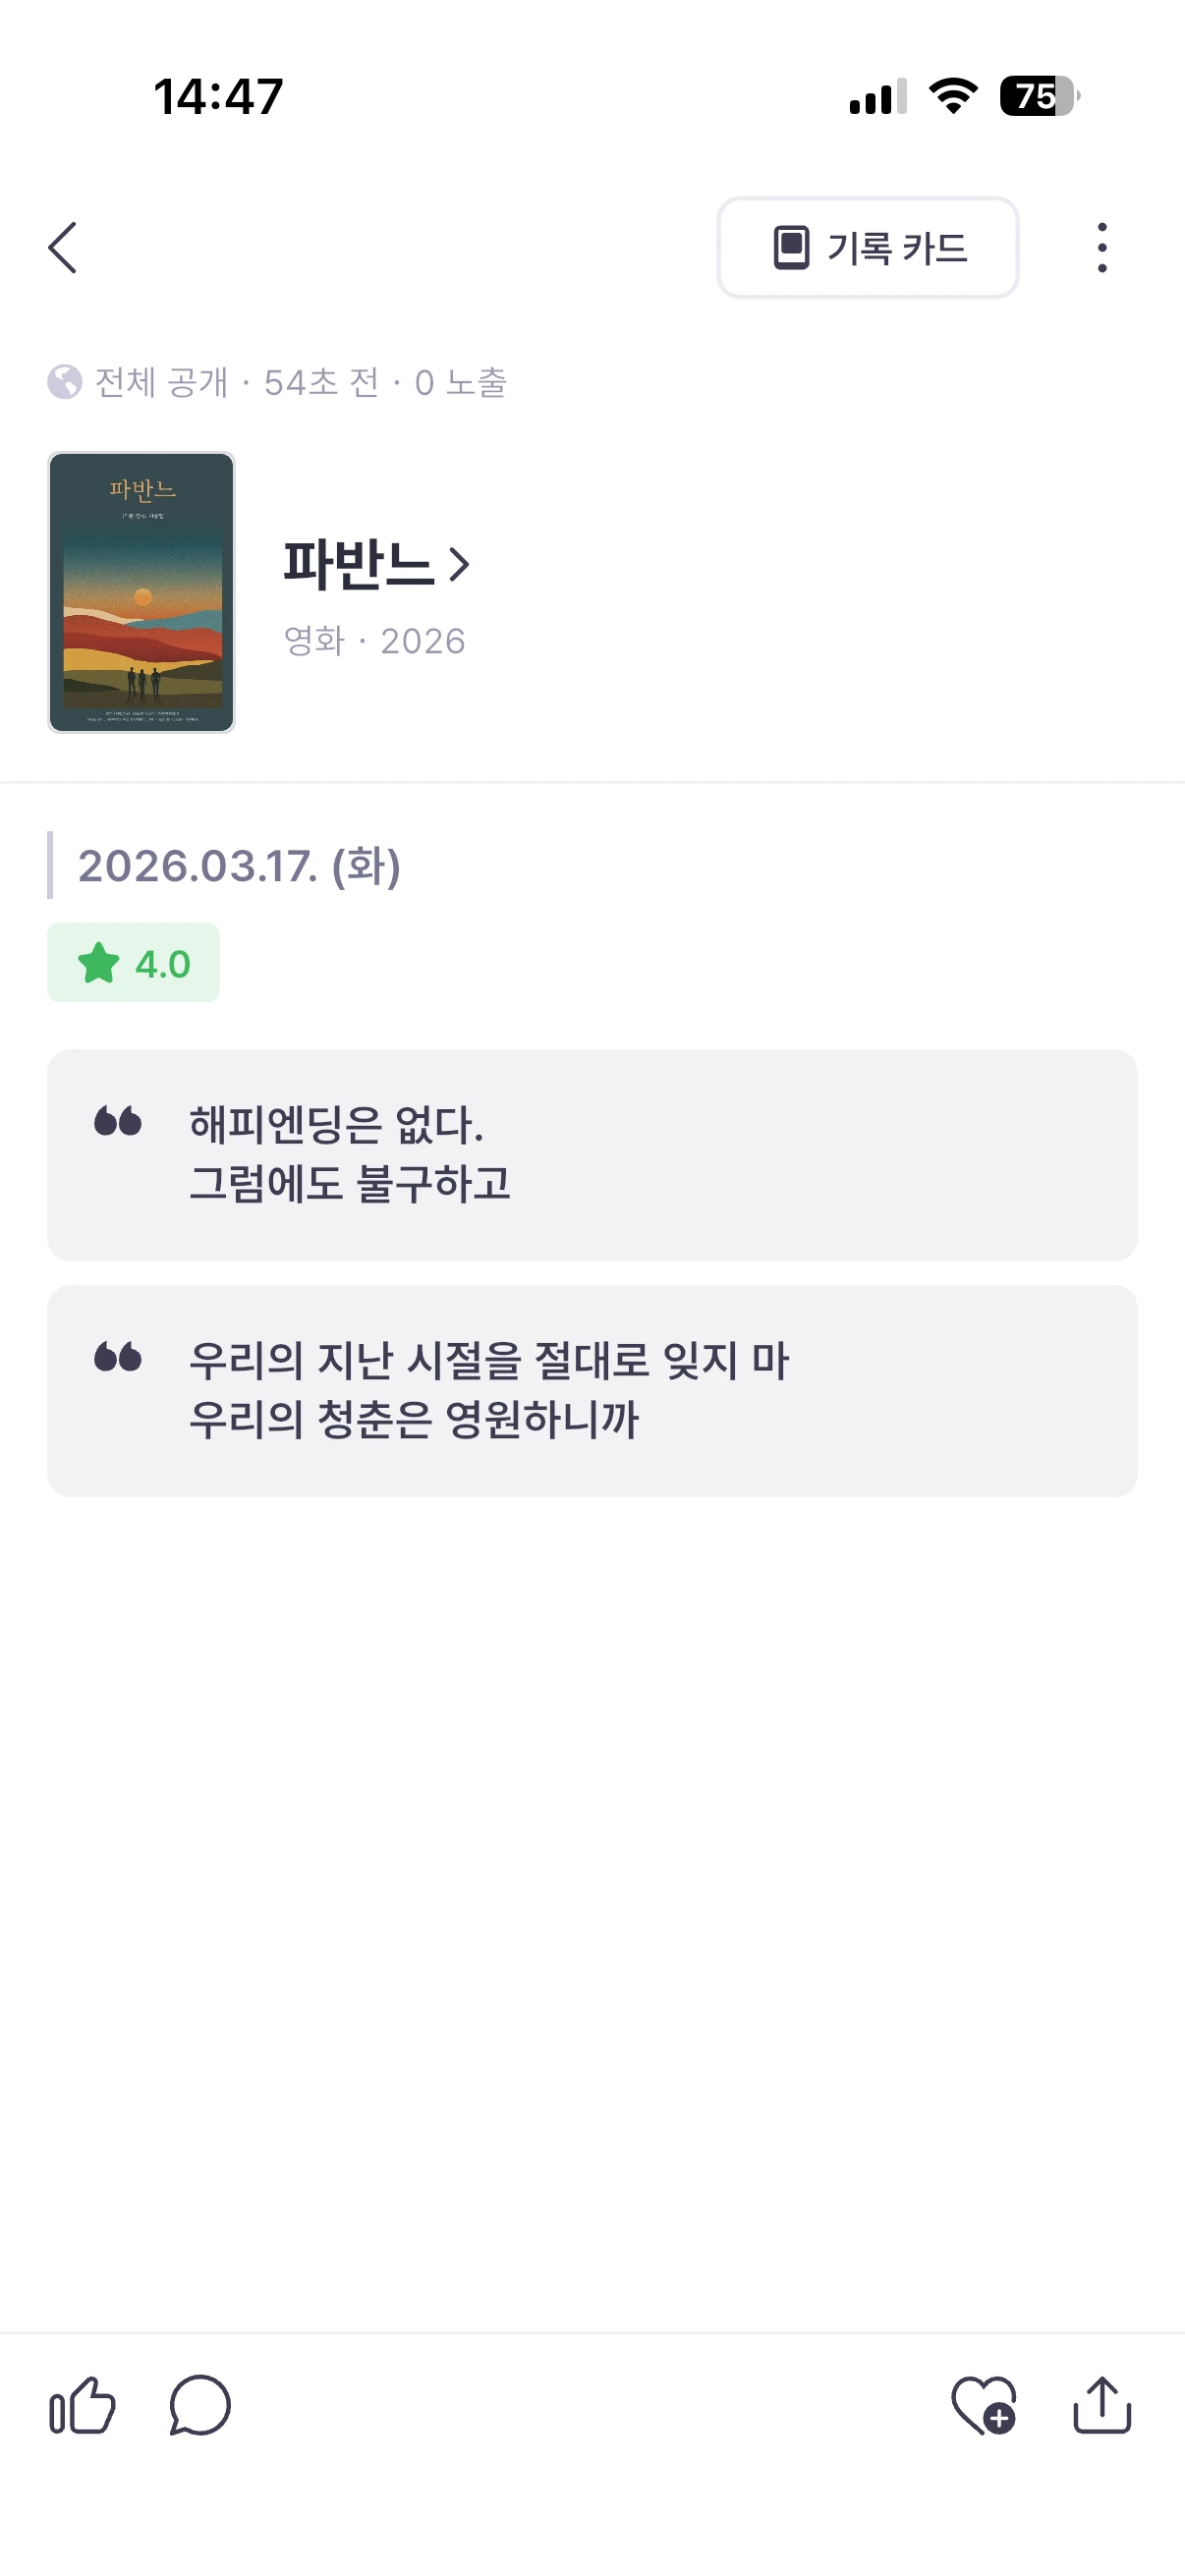
Task: Tap the share icon
Action: pyautogui.click(x=1102, y=2406)
